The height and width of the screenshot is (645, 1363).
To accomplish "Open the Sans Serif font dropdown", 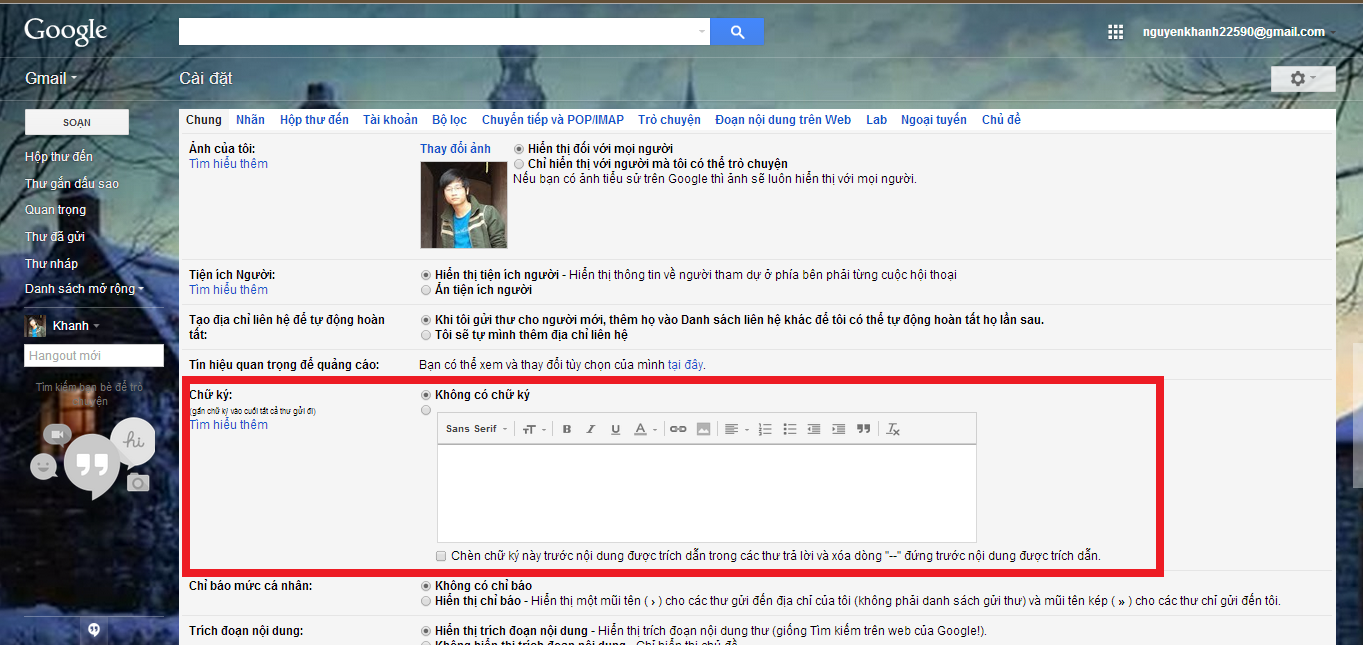I will coord(476,429).
